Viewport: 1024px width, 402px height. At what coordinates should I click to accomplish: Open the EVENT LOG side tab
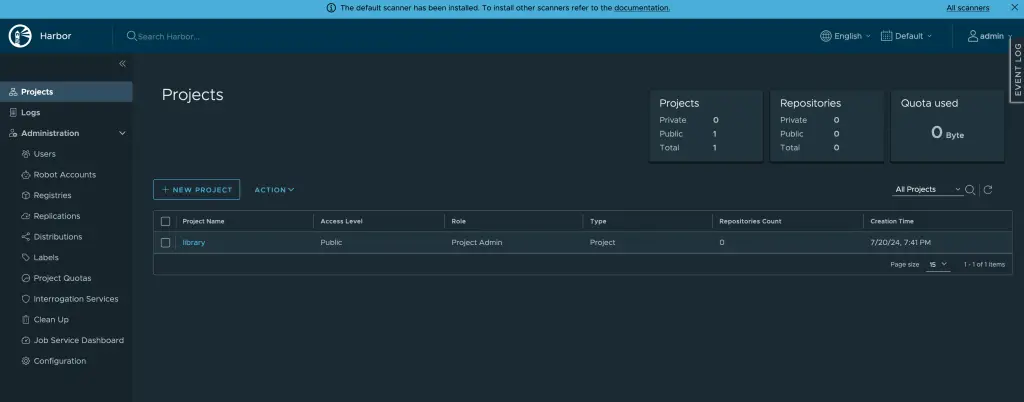1017,70
